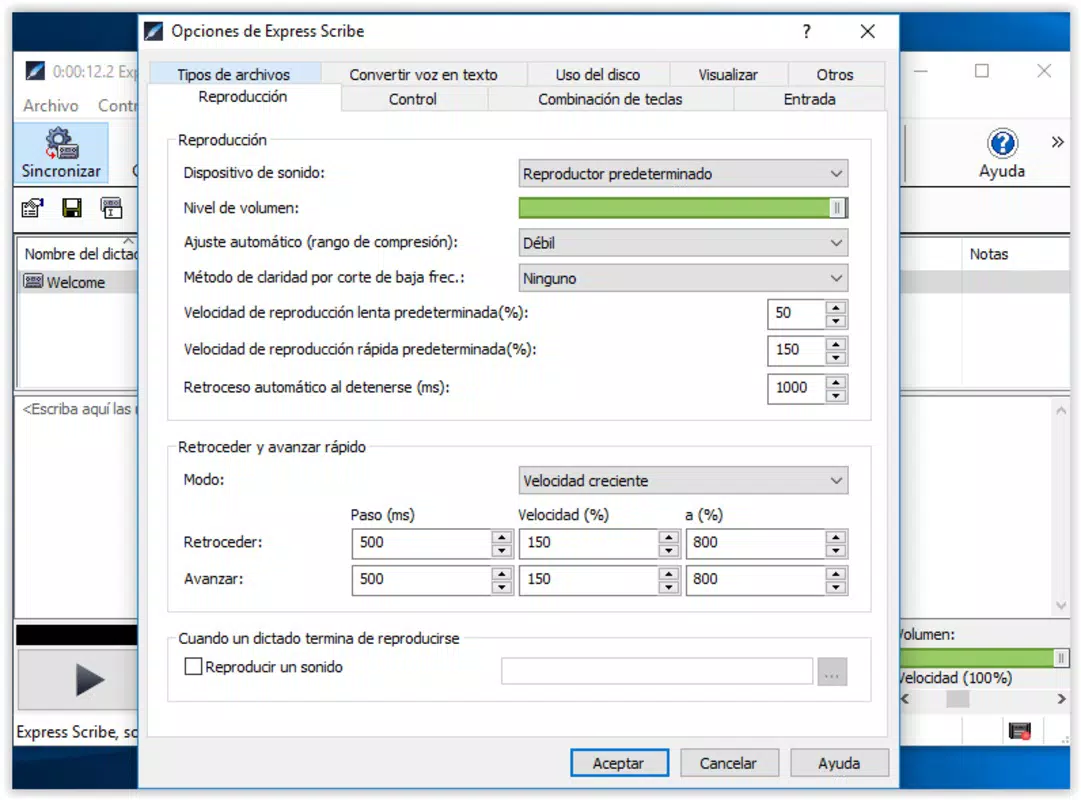Click the Retroceder Velocidad 150 field
Screen dimensions: 1081x800
[x=589, y=543]
